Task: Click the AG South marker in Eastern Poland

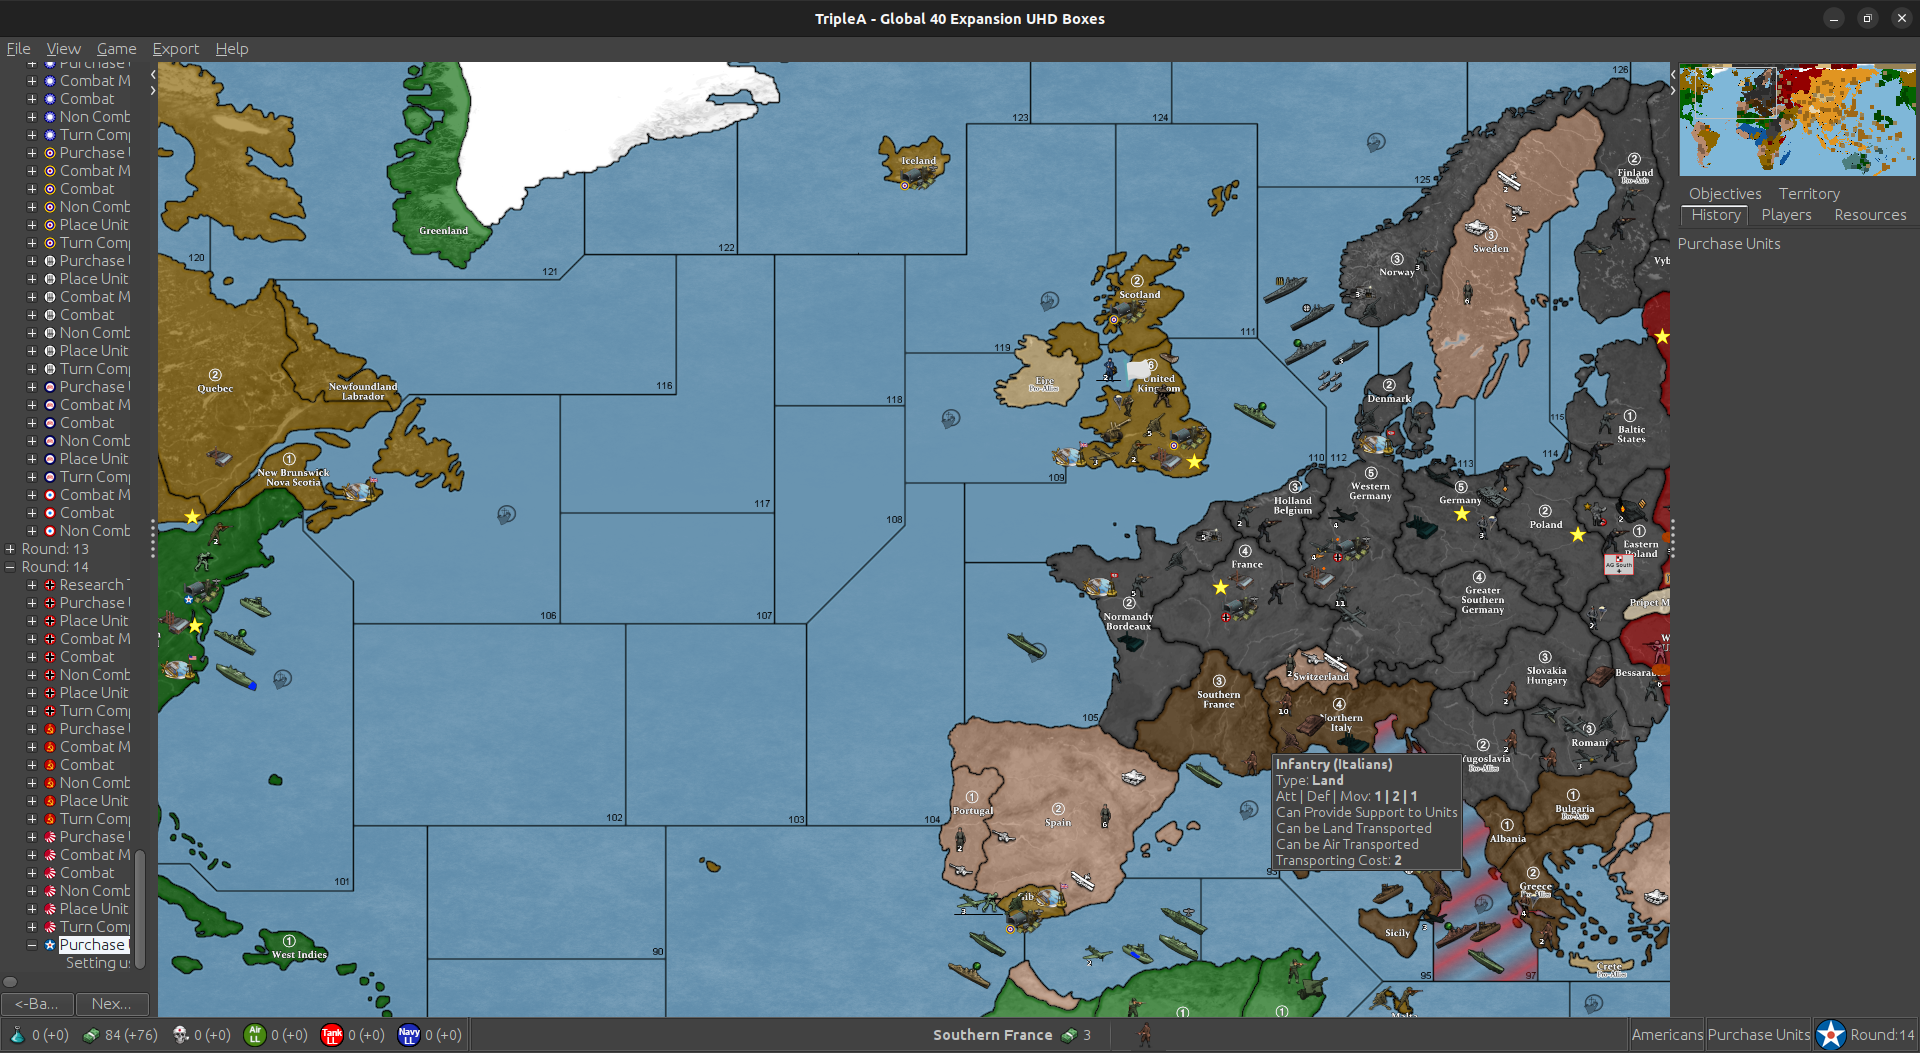Action: pos(1618,564)
